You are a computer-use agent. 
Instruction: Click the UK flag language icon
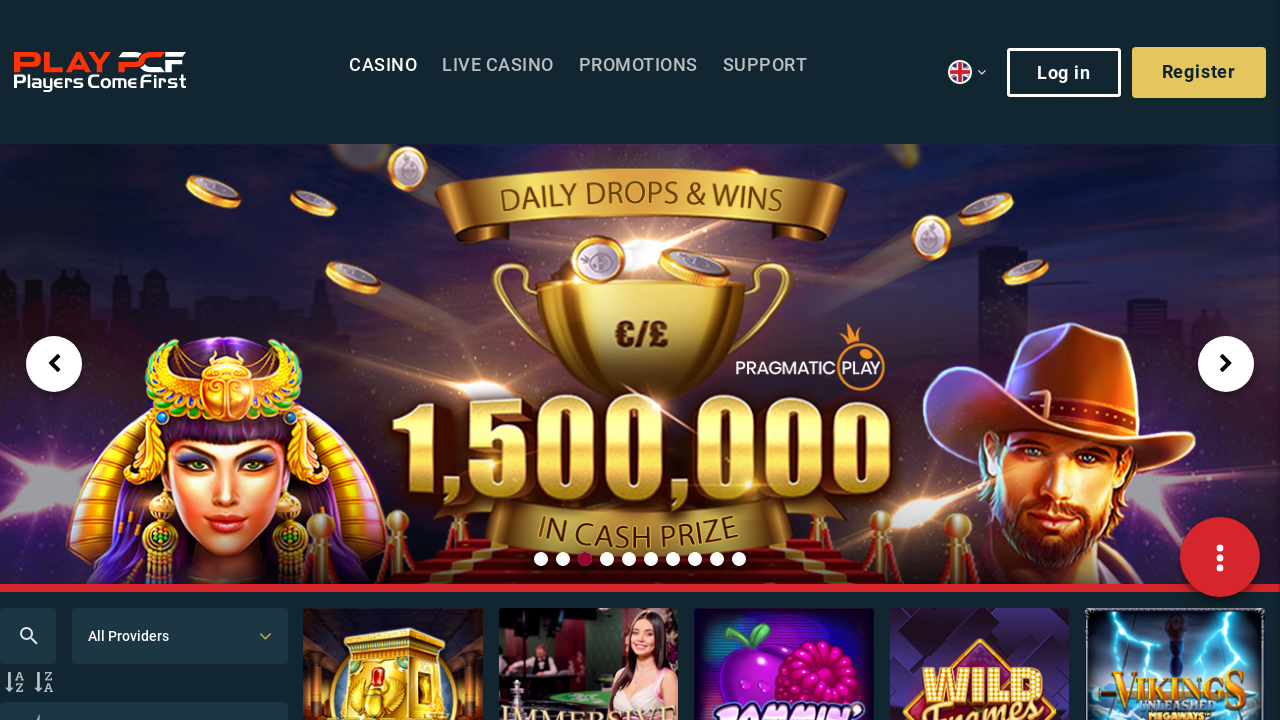(960, 72)
